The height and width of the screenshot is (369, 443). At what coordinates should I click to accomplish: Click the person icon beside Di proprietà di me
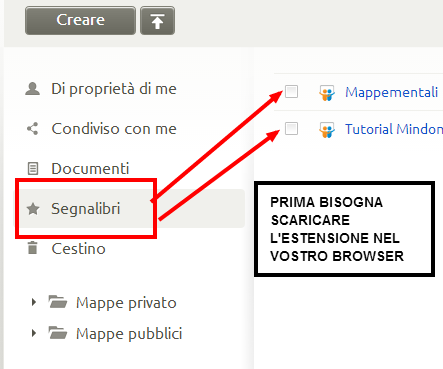[33, 89]
